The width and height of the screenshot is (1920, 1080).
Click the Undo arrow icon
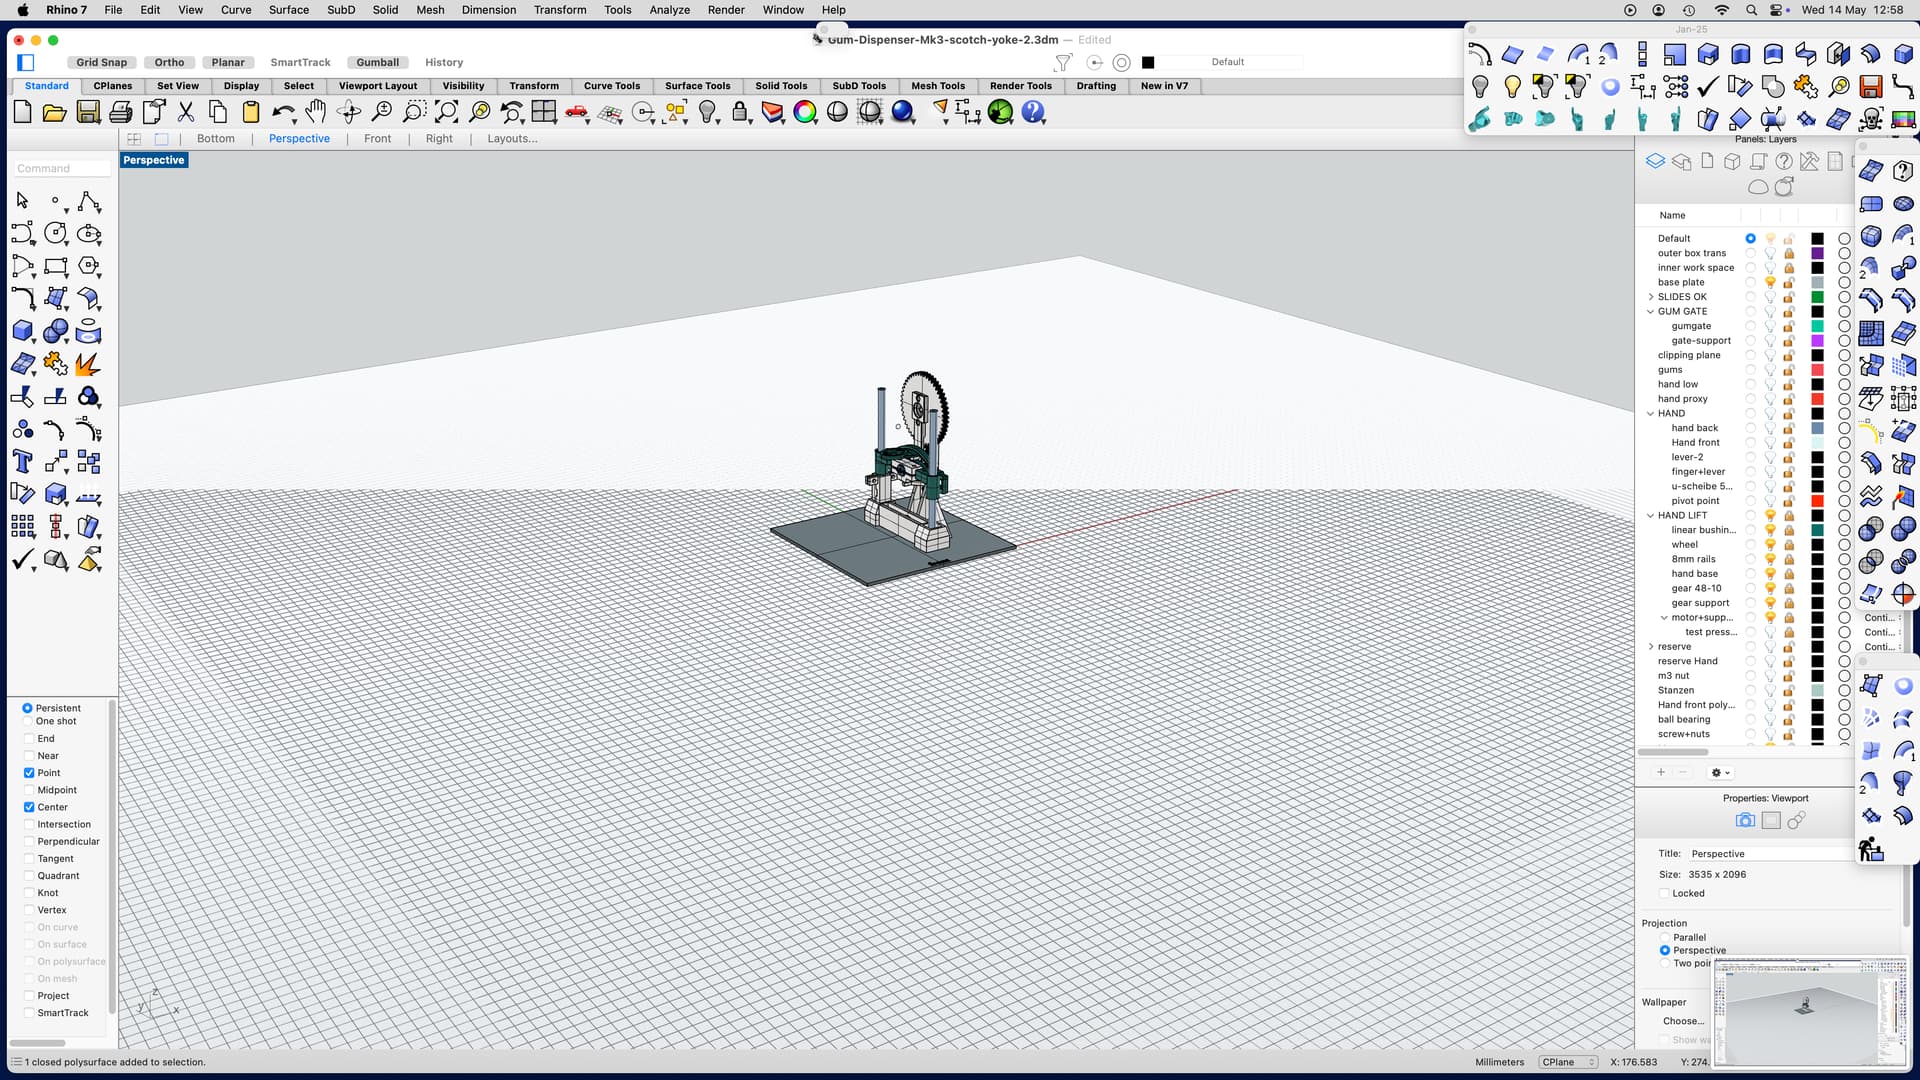pos(283,112)
